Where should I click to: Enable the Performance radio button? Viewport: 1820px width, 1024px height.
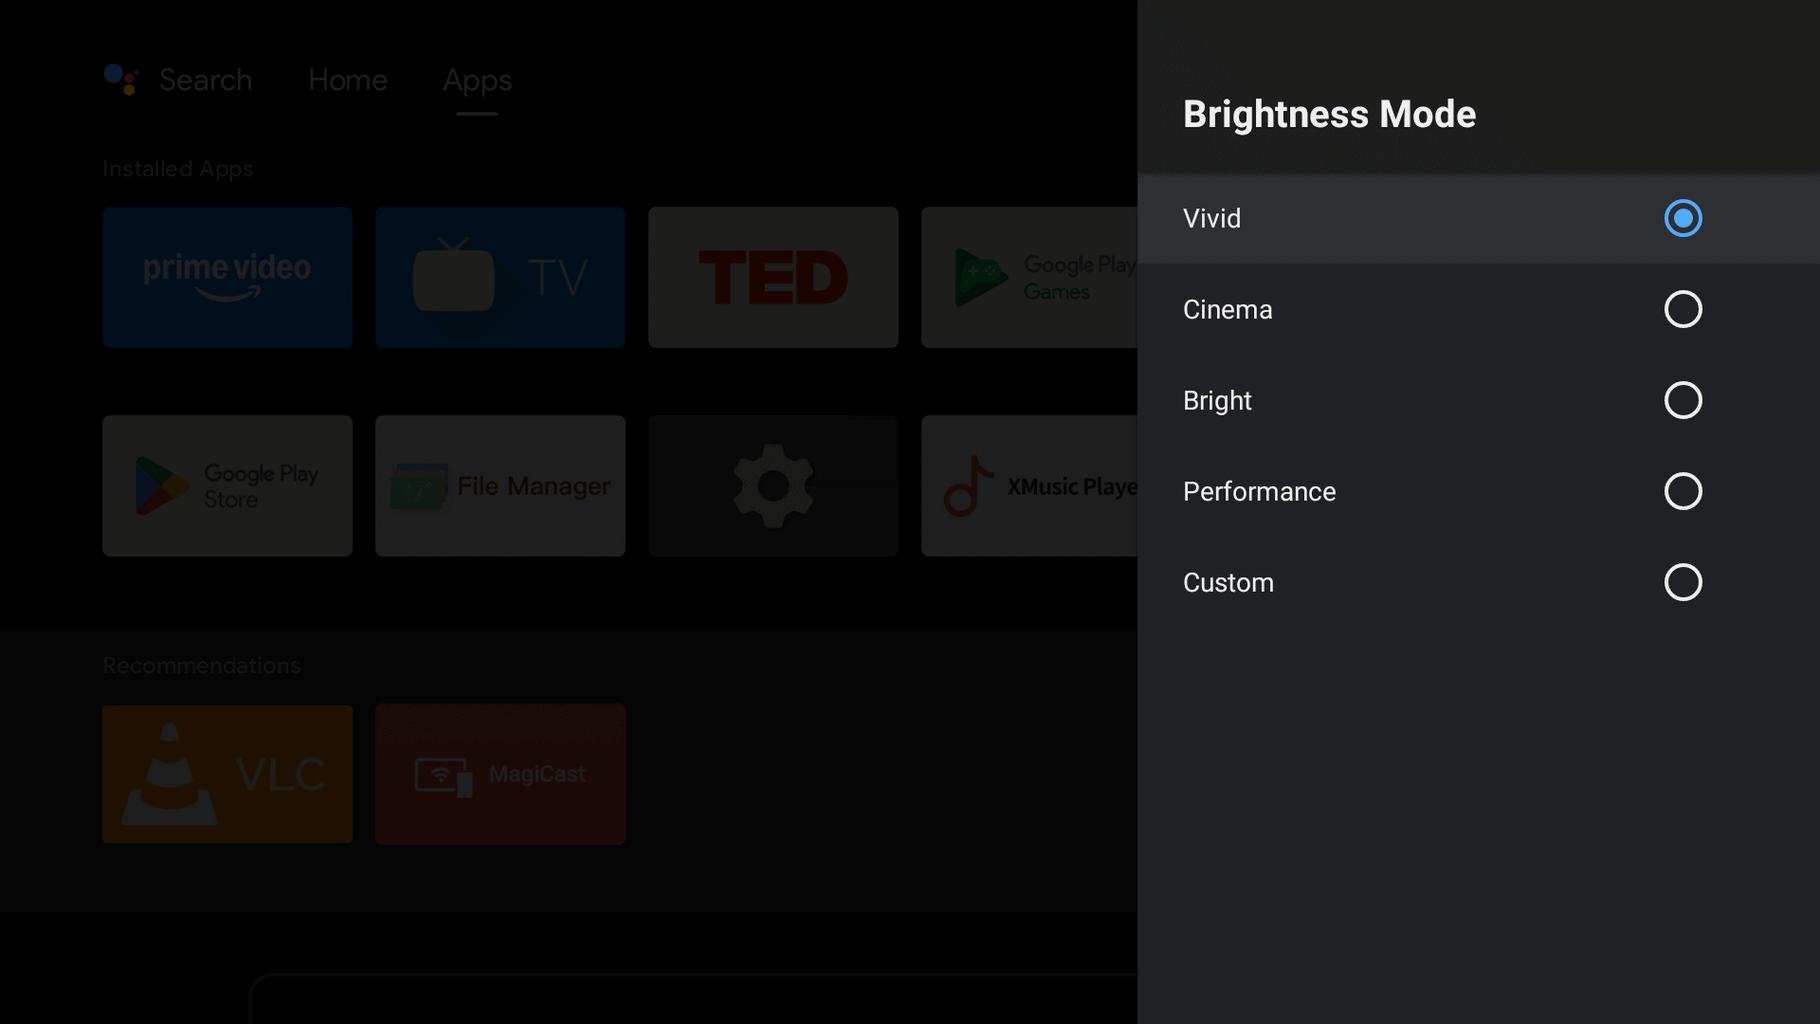click(x=1682, y=491)
